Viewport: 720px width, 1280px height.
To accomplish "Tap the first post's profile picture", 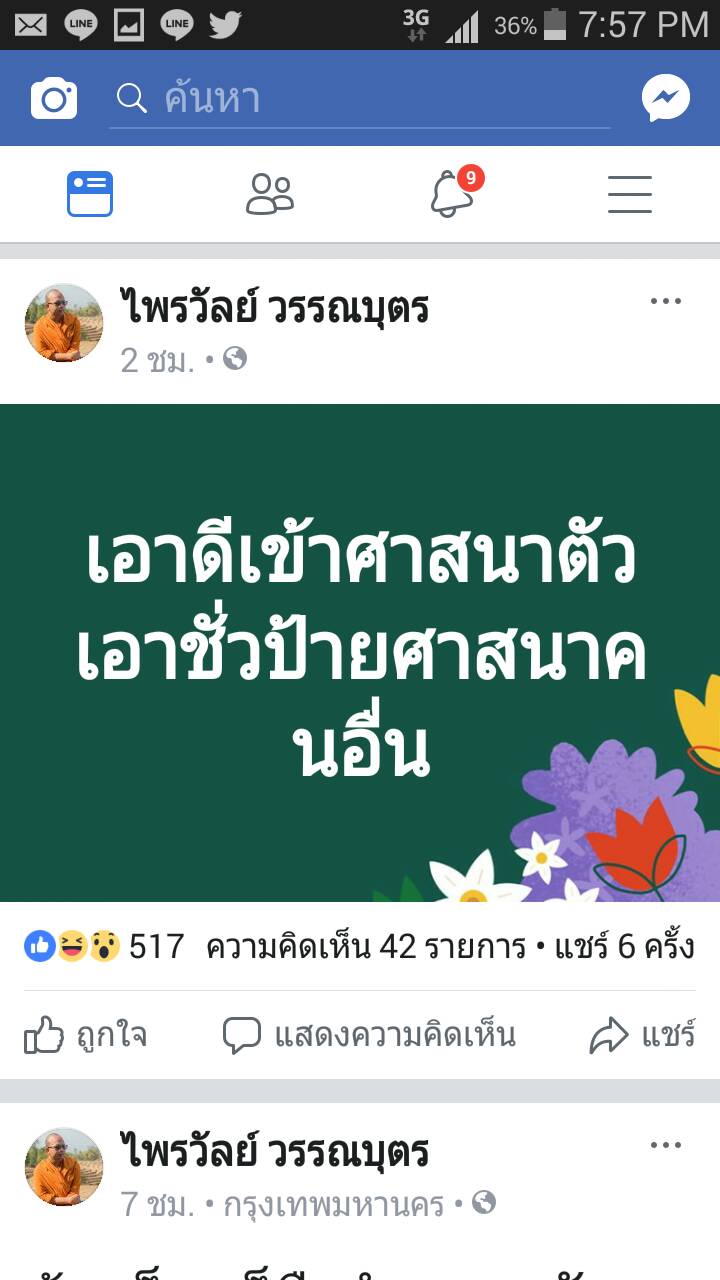I will [x=64, y=322].
